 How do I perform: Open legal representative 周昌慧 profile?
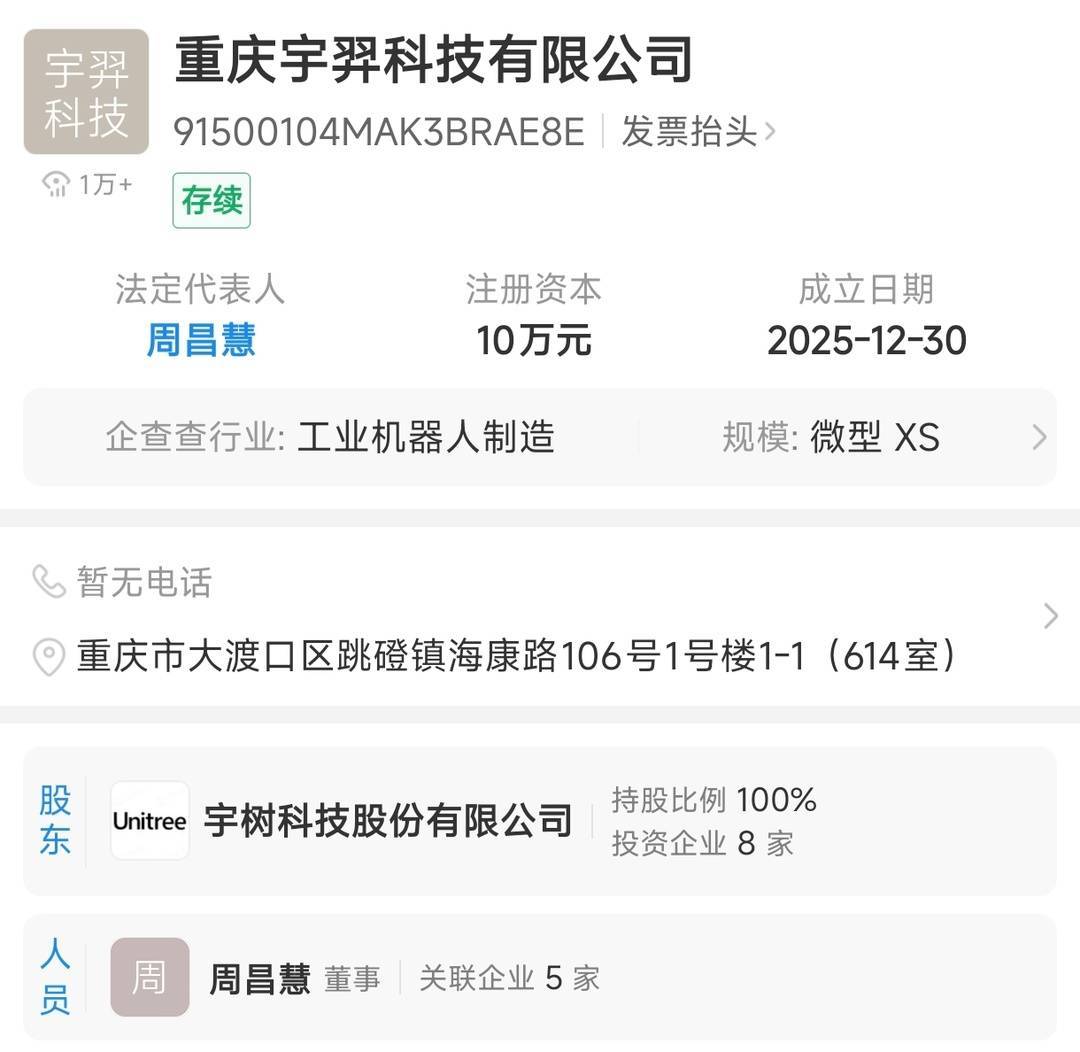[201, 340]
